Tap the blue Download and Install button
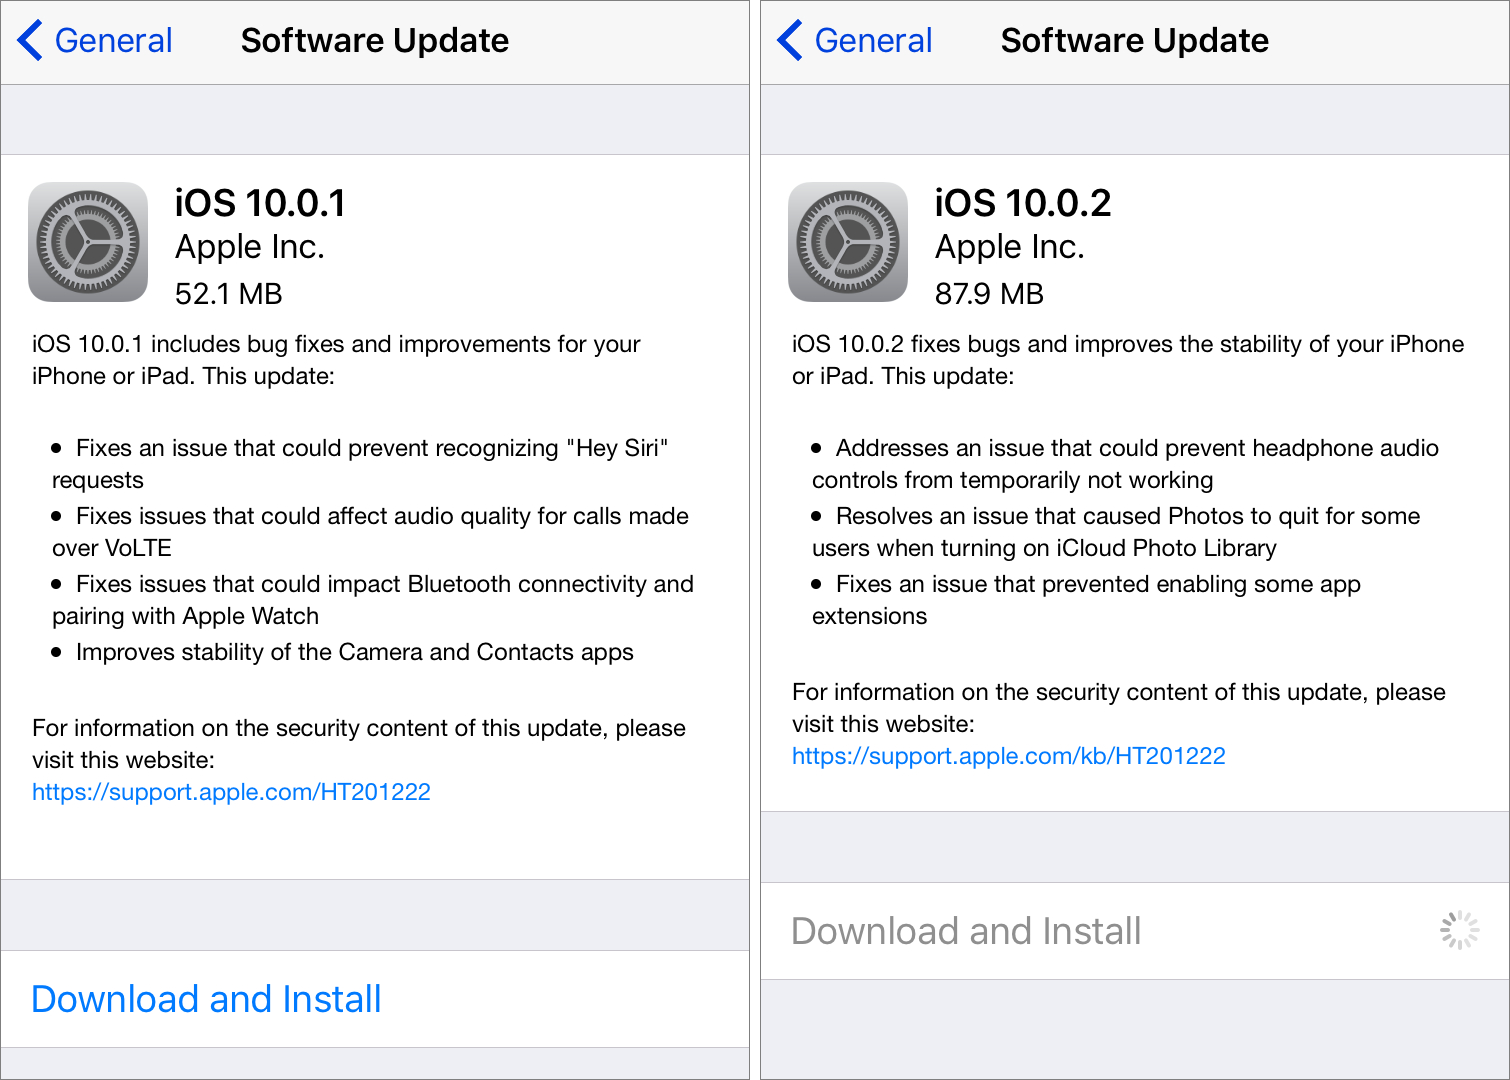The width and height of the screenshot is (1510, 1080). [207, 999]
